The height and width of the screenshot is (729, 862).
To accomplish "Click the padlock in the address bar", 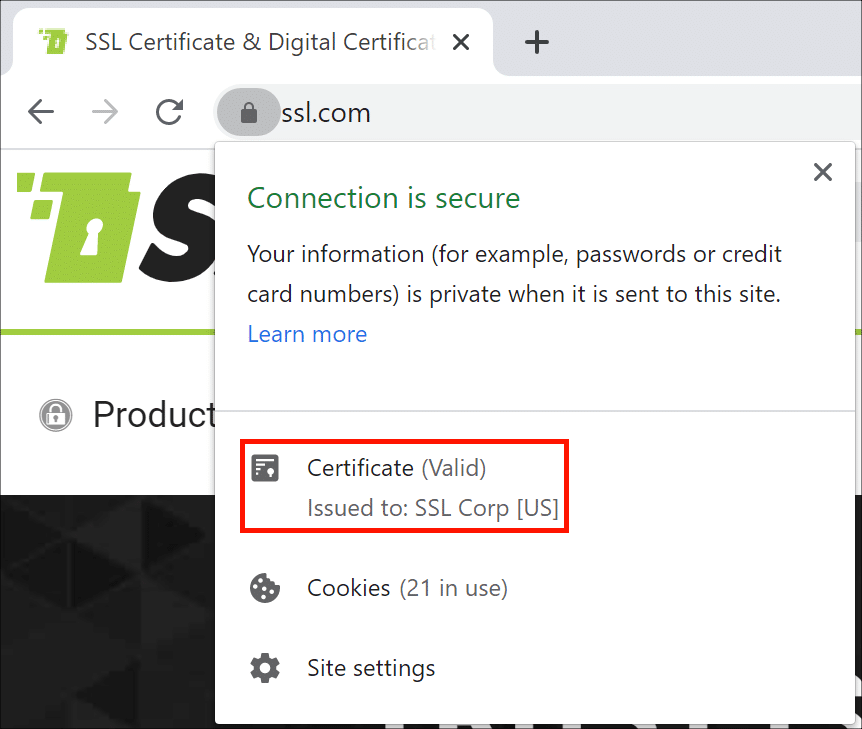I will [249, 112].
